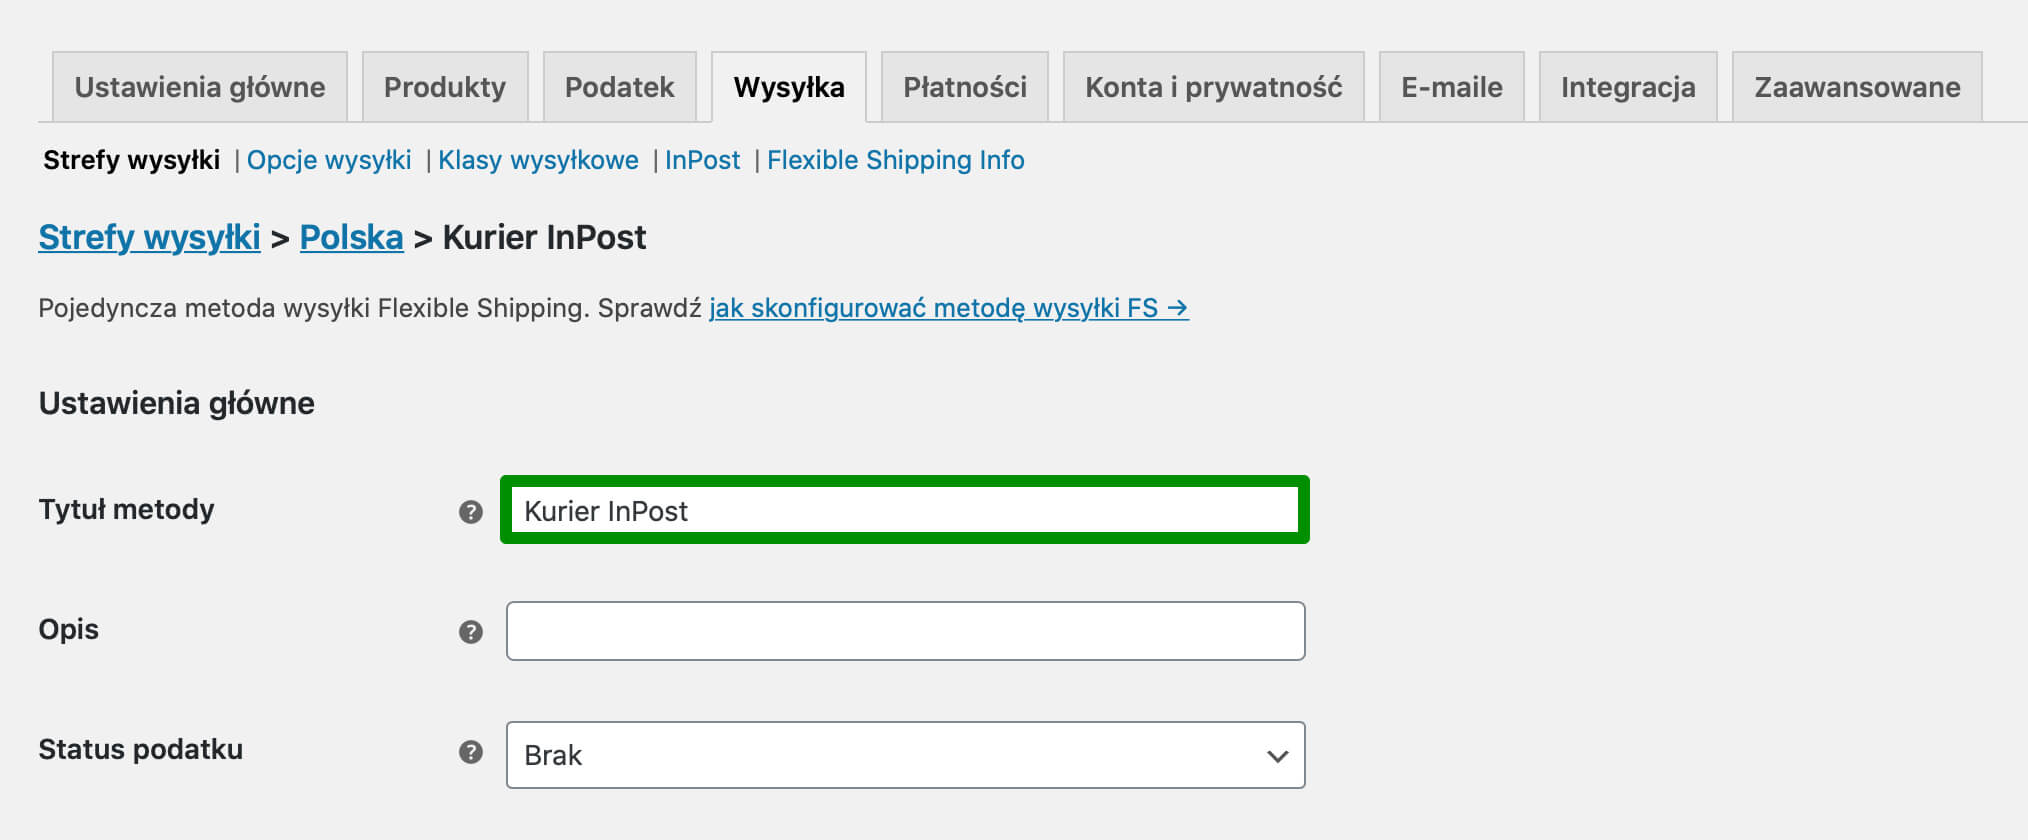
Task: Open Flexible Shipping Info link
Action: click(x=896, y=160)
